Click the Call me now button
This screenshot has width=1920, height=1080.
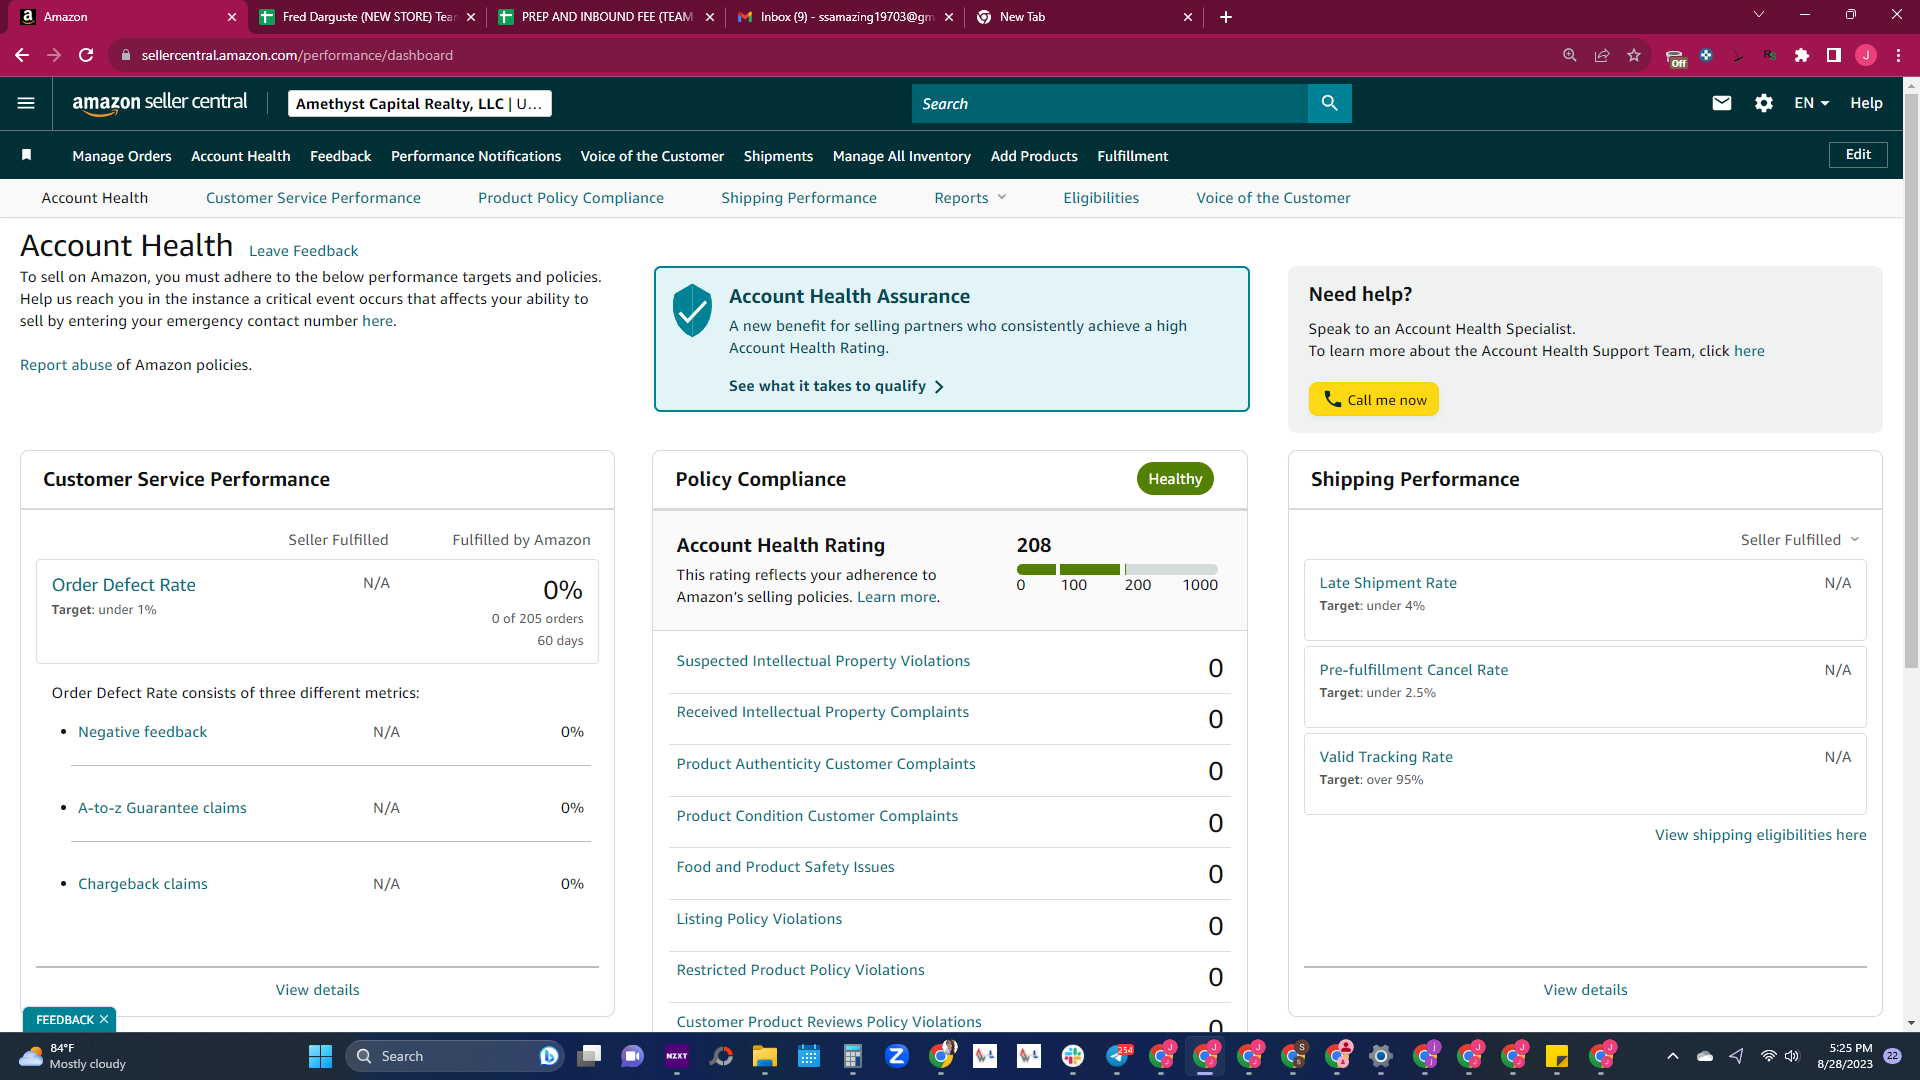[1374, 399]
